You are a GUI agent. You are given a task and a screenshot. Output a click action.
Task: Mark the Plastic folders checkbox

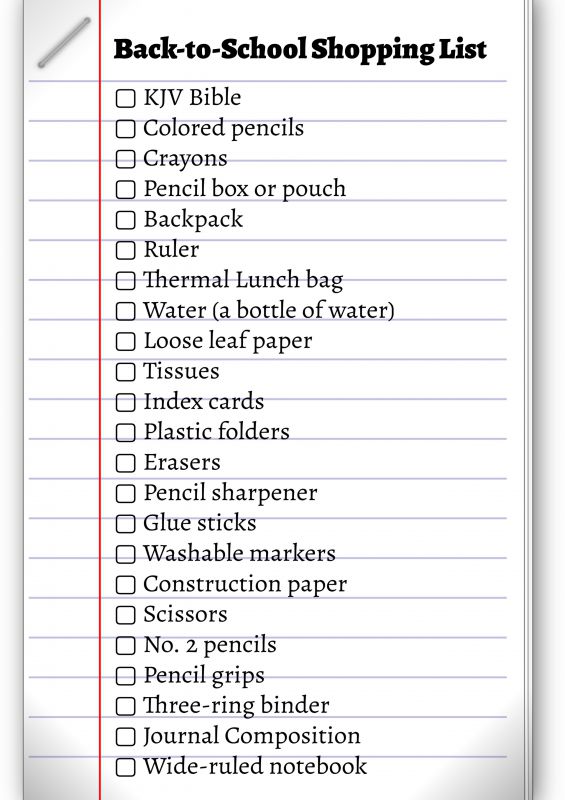click(x=126, y=433)
